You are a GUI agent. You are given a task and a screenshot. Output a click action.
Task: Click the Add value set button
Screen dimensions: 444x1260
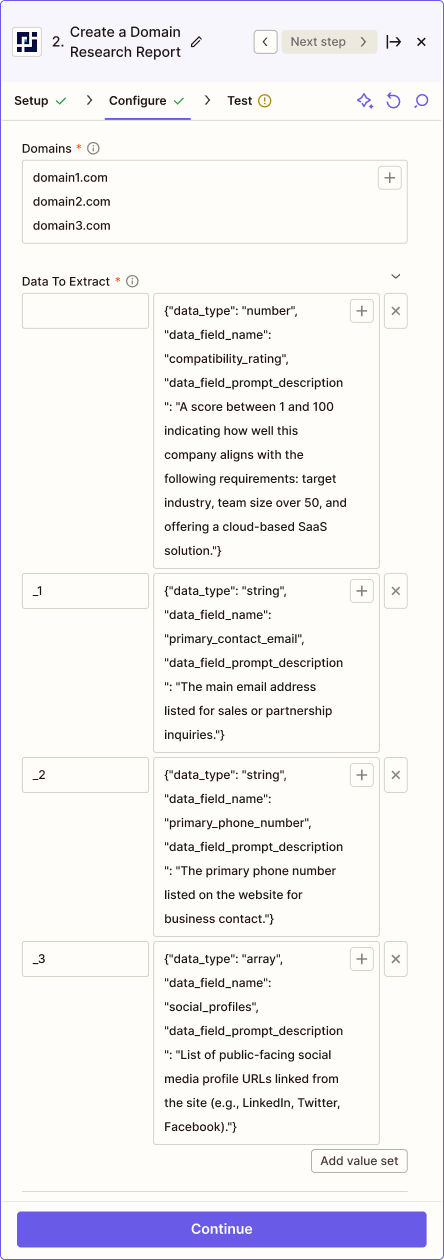pyautogui.click(x=359, y=1161)
